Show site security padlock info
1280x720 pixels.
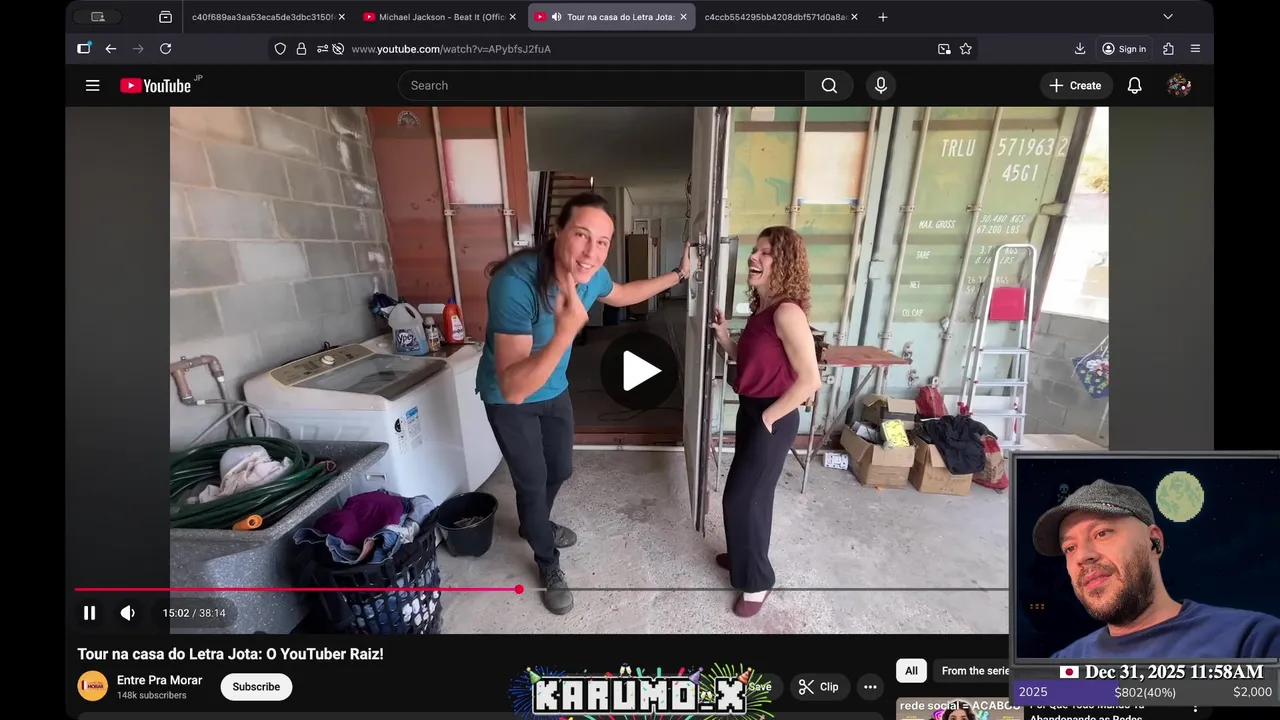(x=301, y=49)
